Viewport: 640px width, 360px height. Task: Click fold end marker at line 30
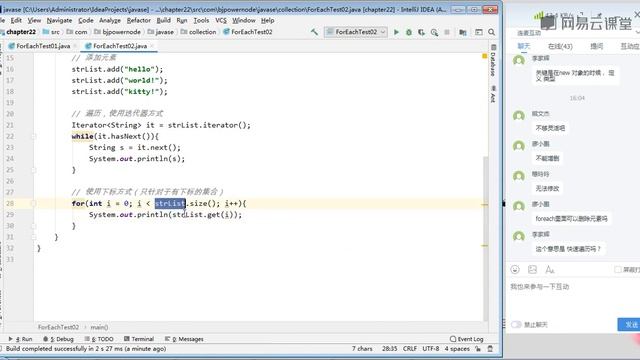[x=34, y=226]
